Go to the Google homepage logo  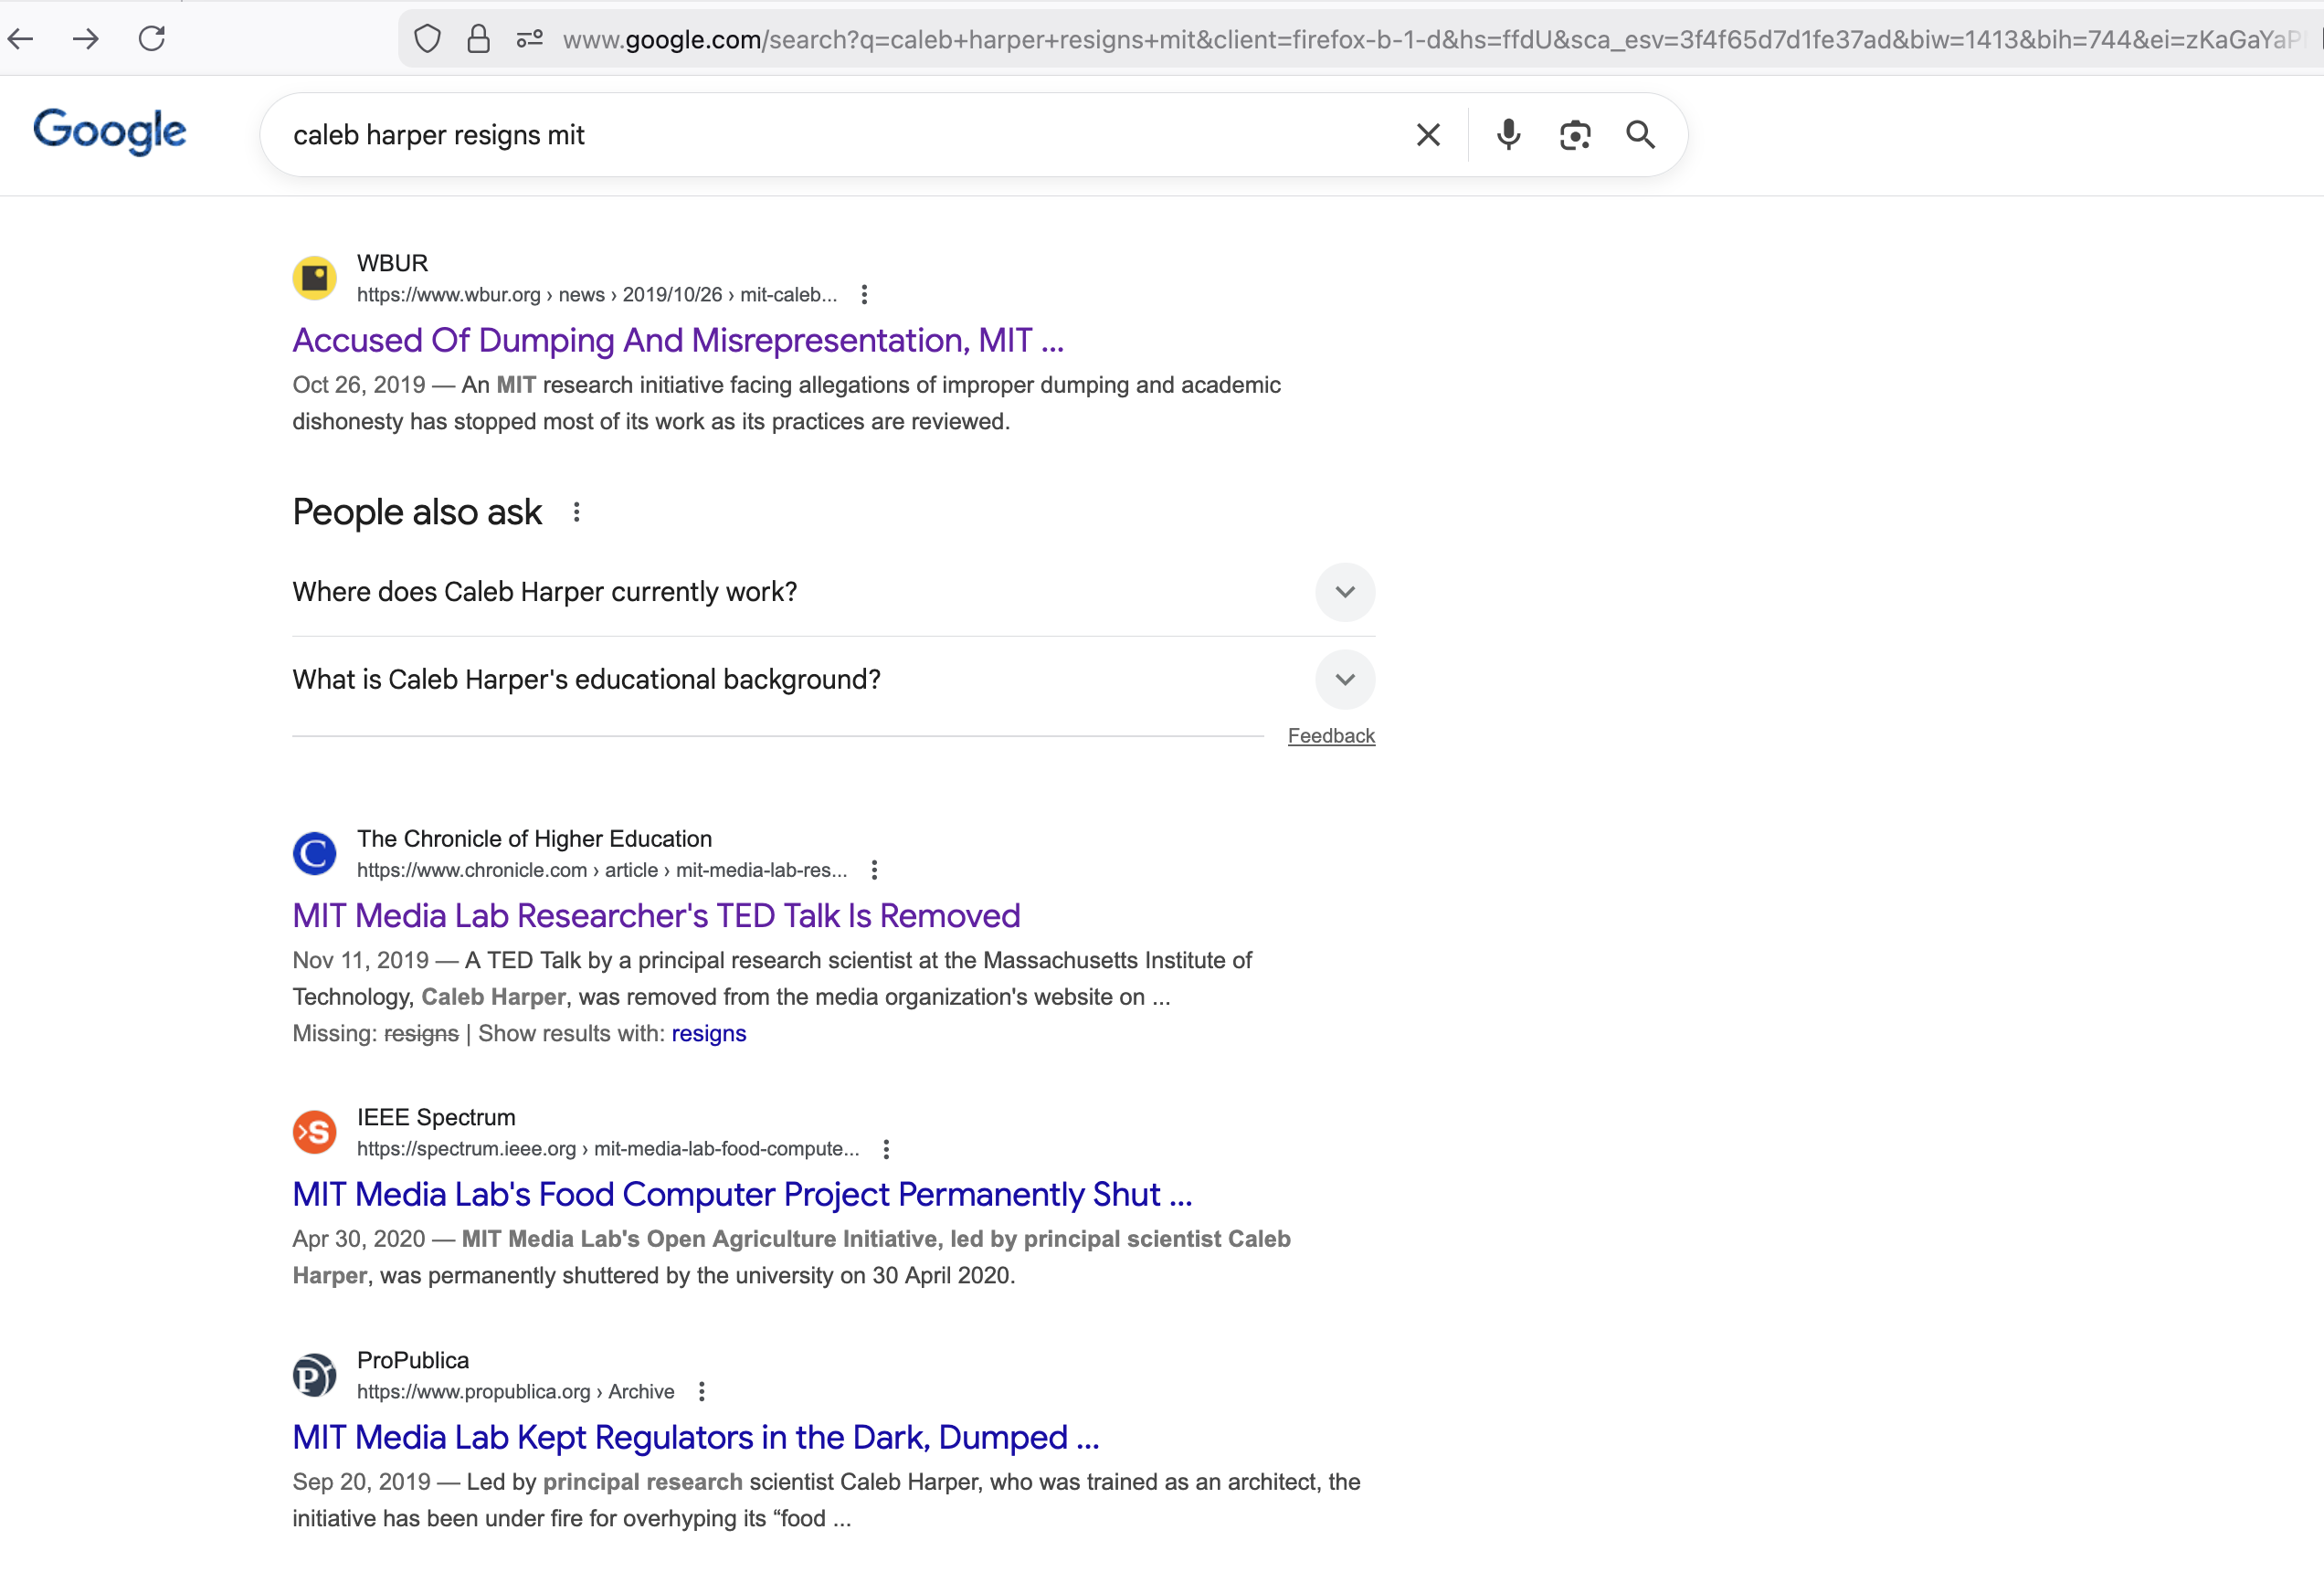pyautogui.click(x=109, y=131)
